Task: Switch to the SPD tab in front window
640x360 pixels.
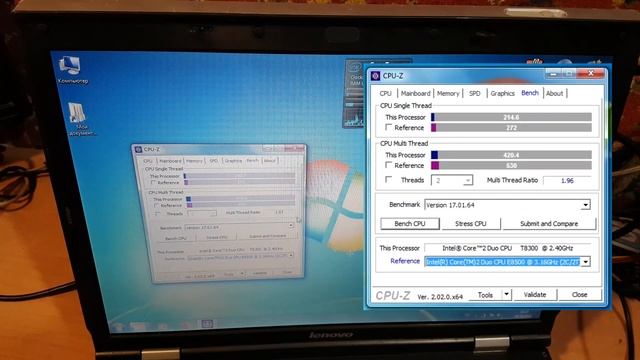Action: tap(474, 93)
